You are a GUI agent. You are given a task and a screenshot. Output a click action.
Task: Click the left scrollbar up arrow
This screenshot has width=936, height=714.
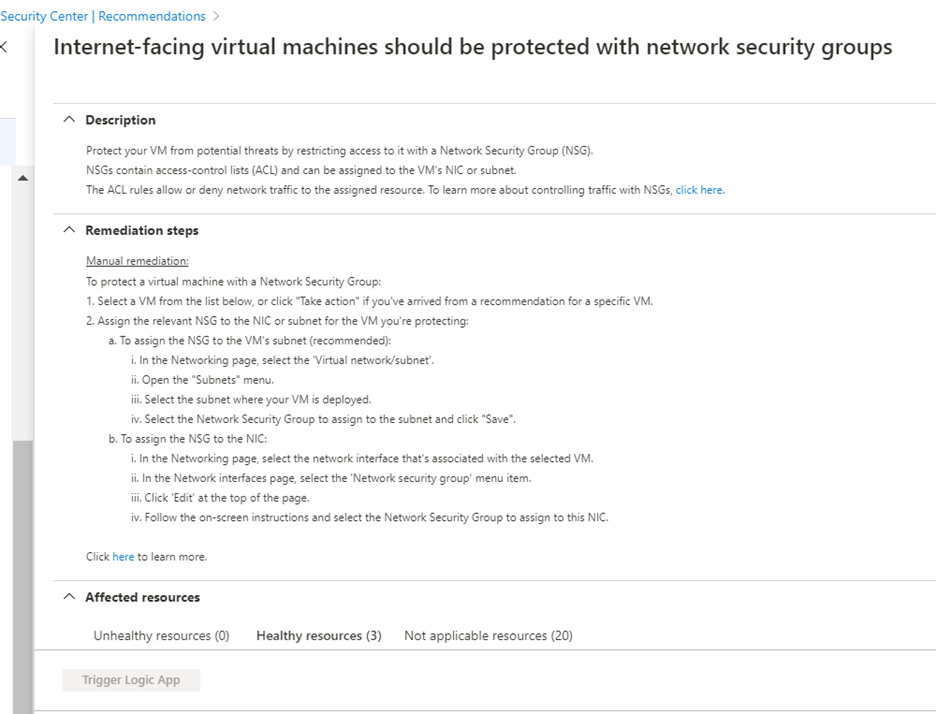[22, 178]
